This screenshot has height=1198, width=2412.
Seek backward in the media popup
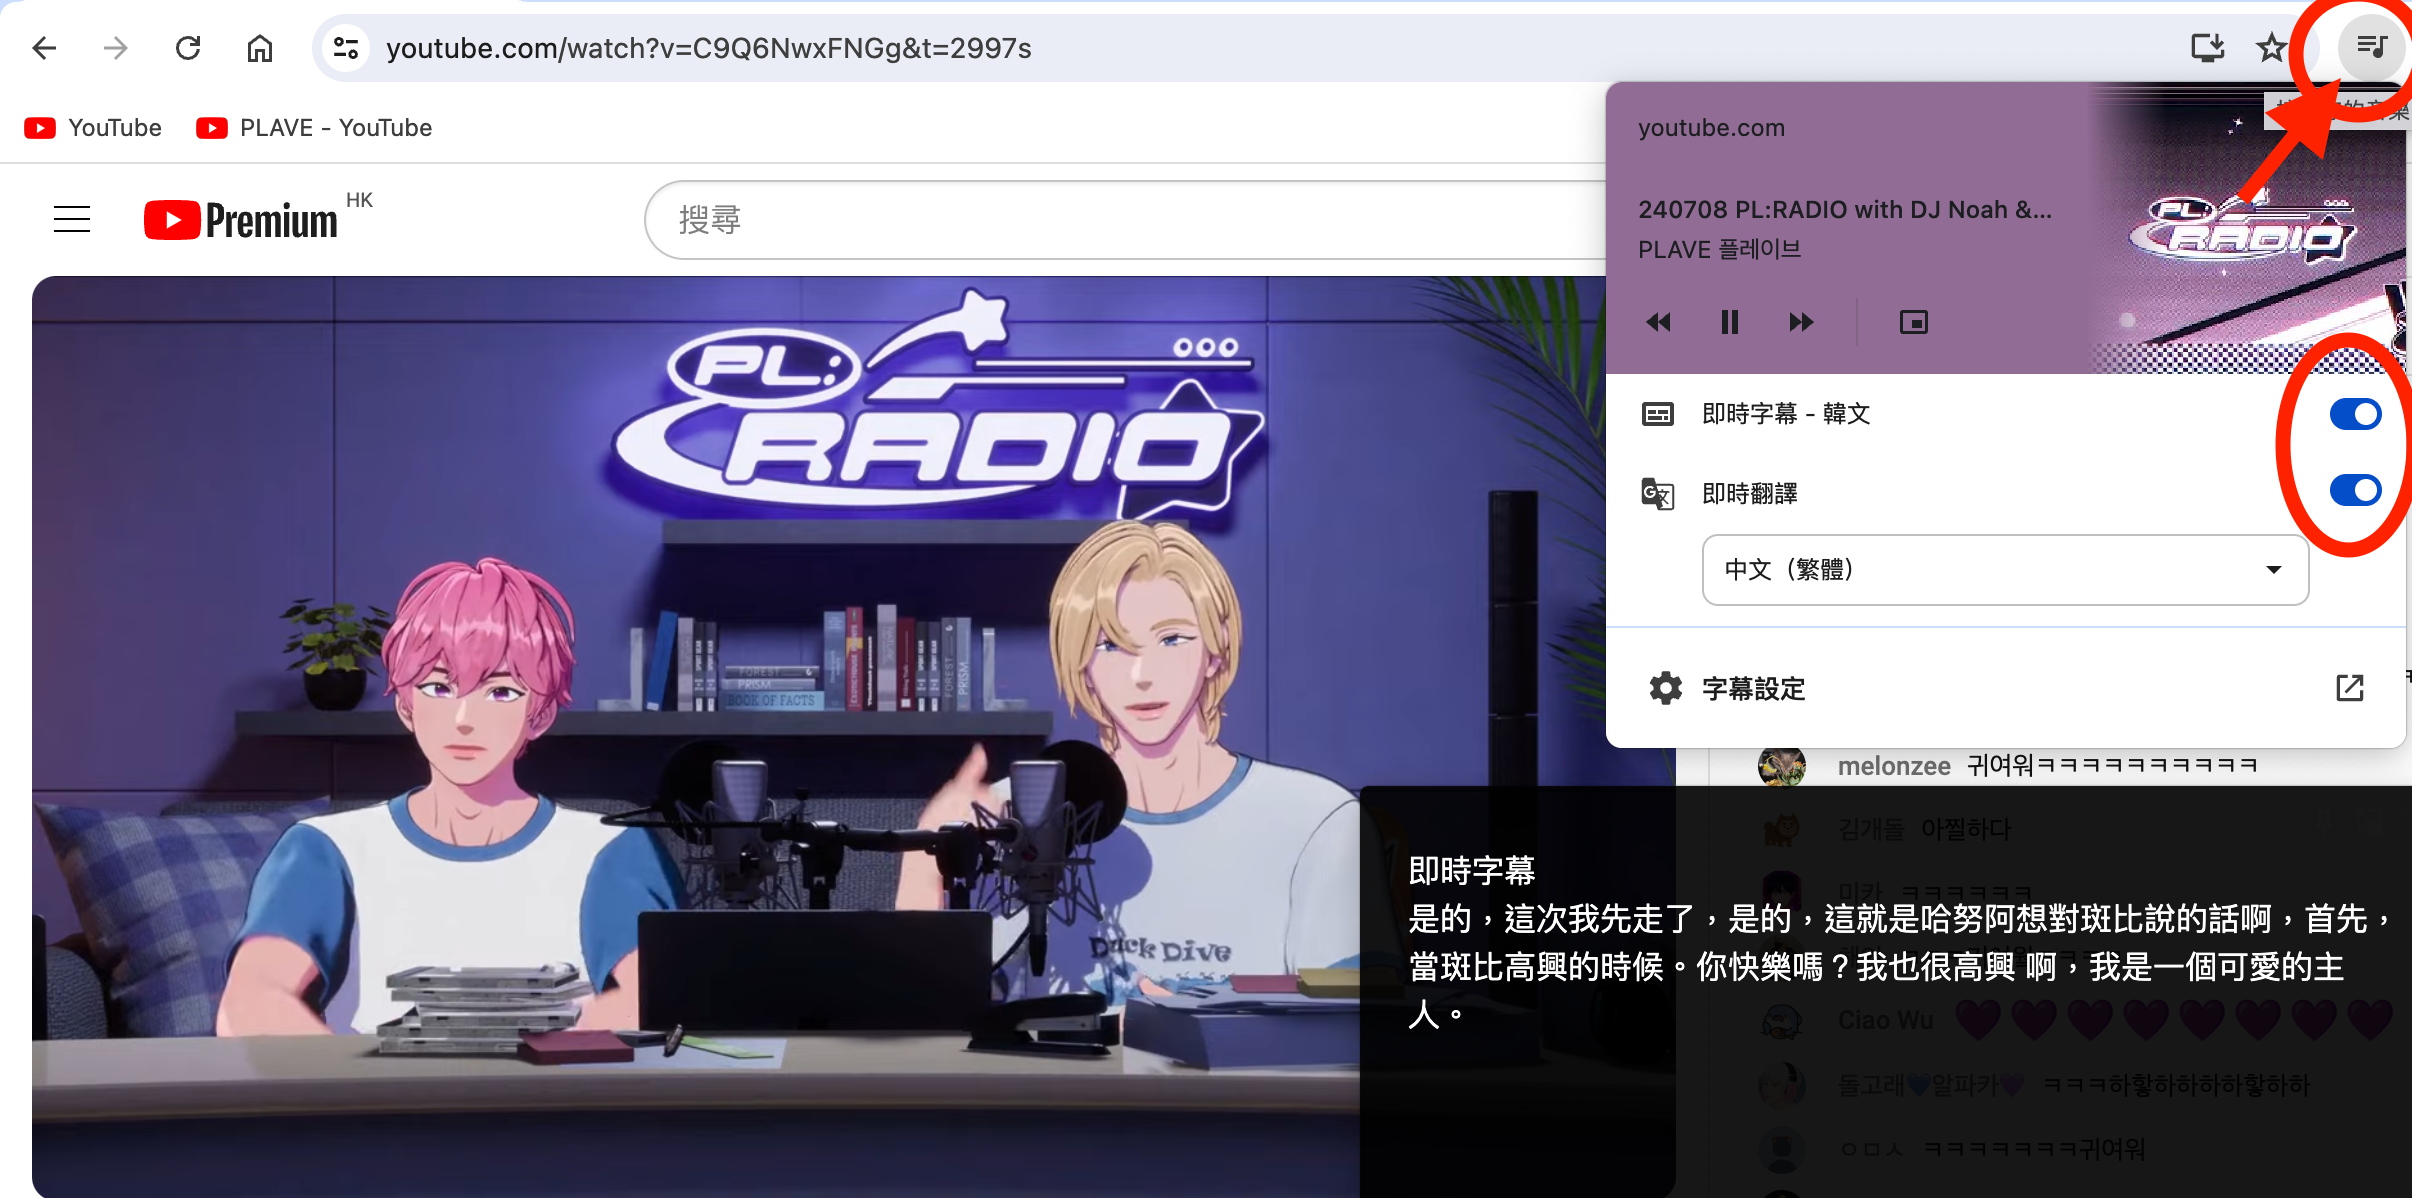tap(1658, 322)
